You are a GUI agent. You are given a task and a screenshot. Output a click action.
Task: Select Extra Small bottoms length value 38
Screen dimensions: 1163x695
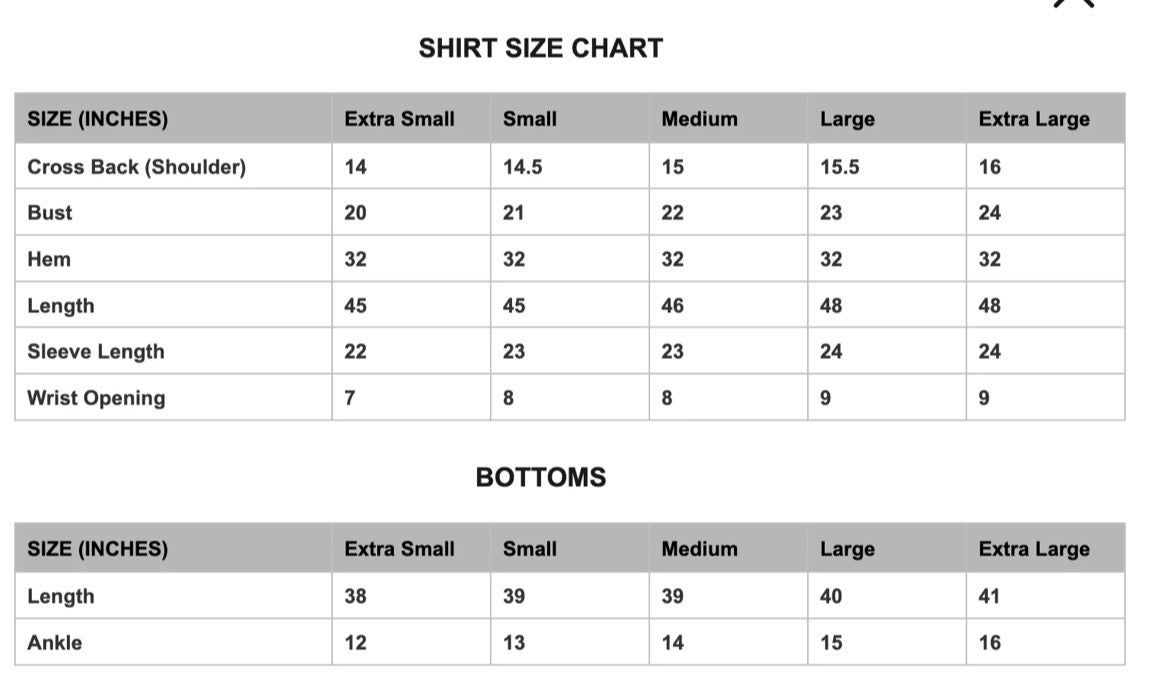point(355,596)
